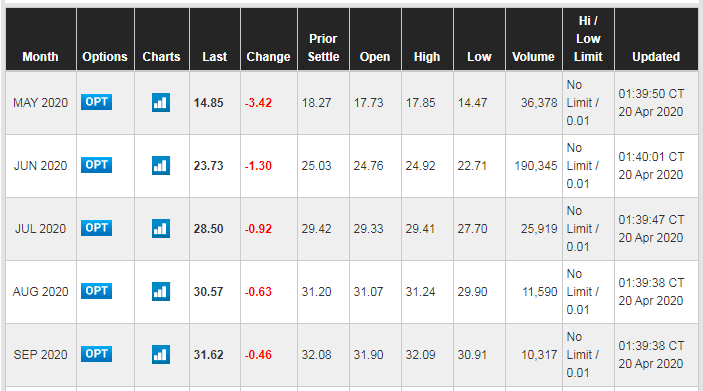Click the OPT button for SEP 2020
703x391 pixels.
[x=96, y=354]
